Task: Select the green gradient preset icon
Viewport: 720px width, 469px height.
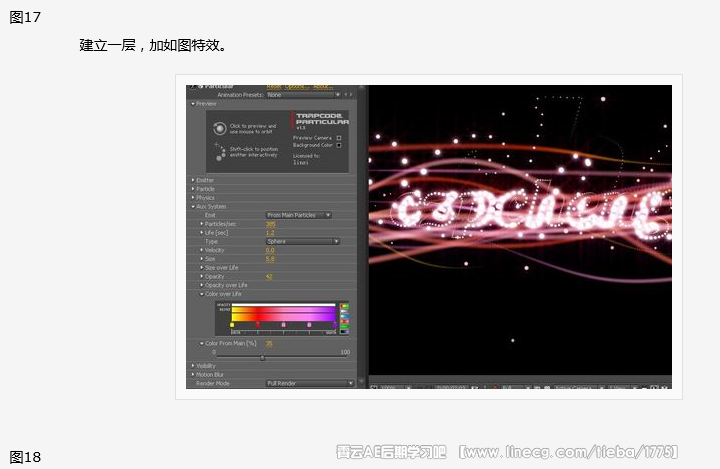Action: [344, 326]
